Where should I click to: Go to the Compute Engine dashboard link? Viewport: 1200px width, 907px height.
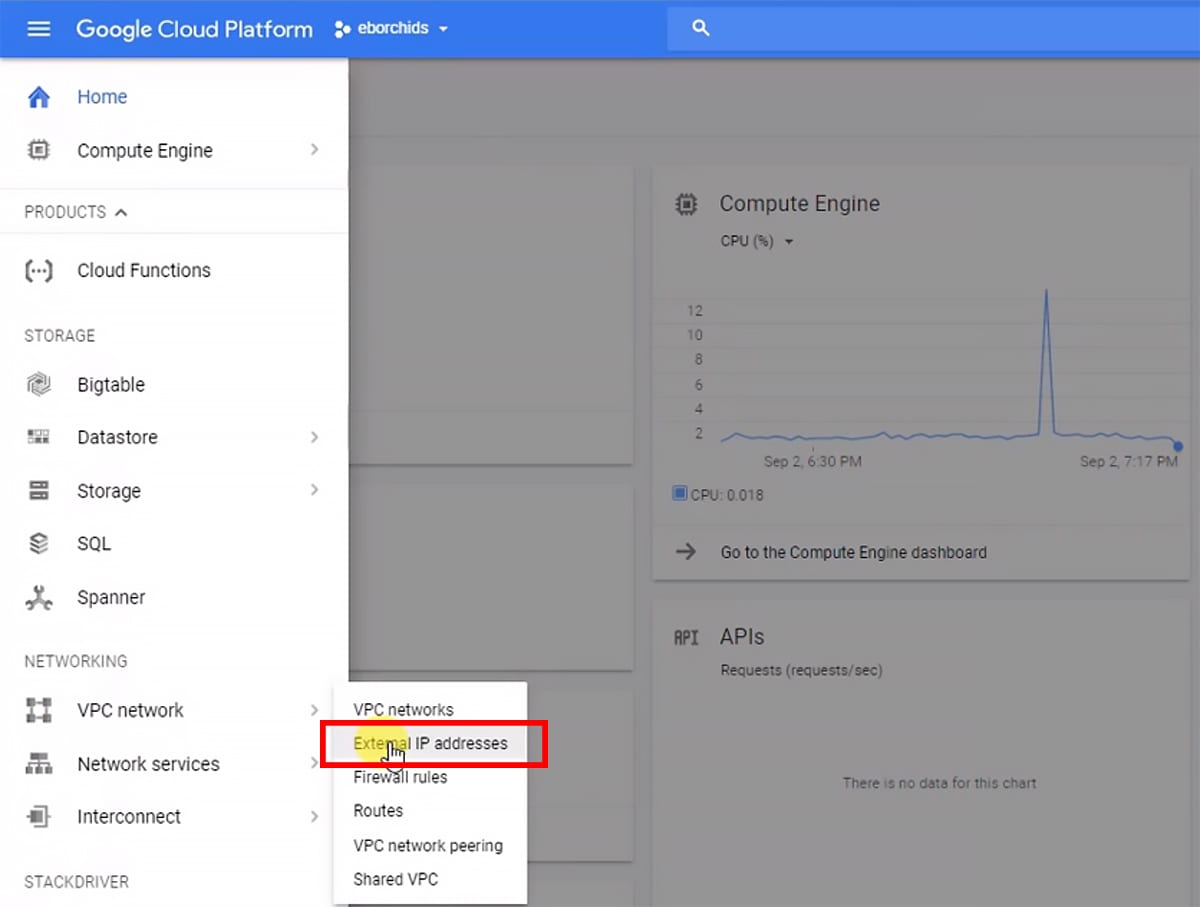coord(854,552)
